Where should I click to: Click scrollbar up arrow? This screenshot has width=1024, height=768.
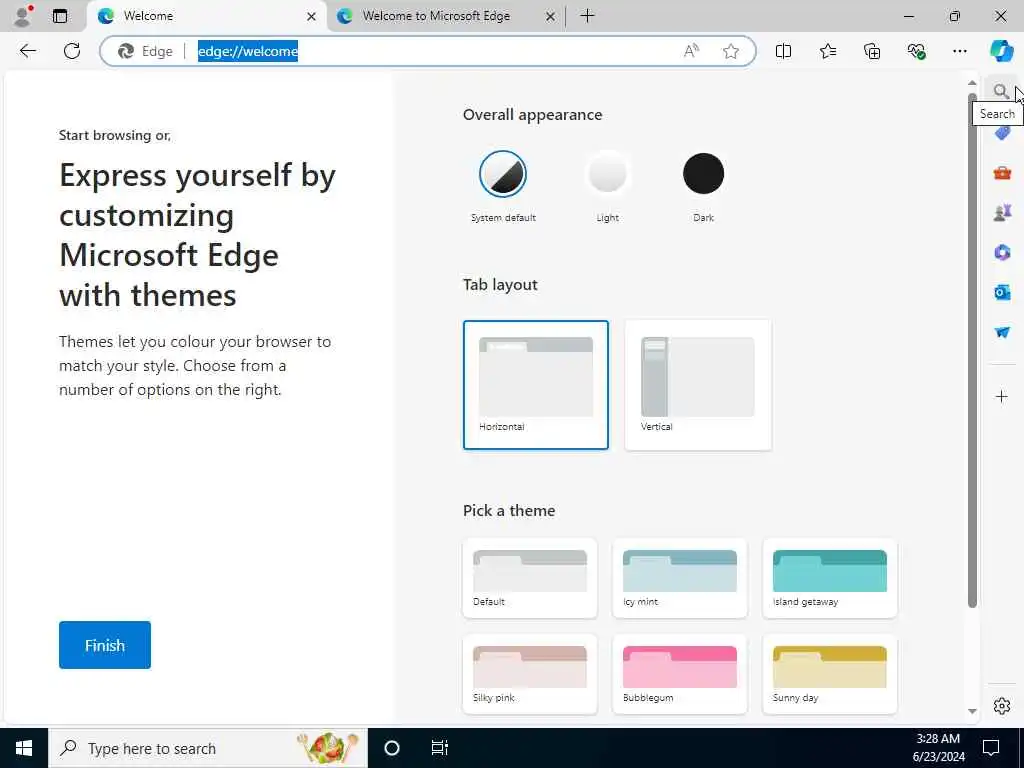click(972, 83)
